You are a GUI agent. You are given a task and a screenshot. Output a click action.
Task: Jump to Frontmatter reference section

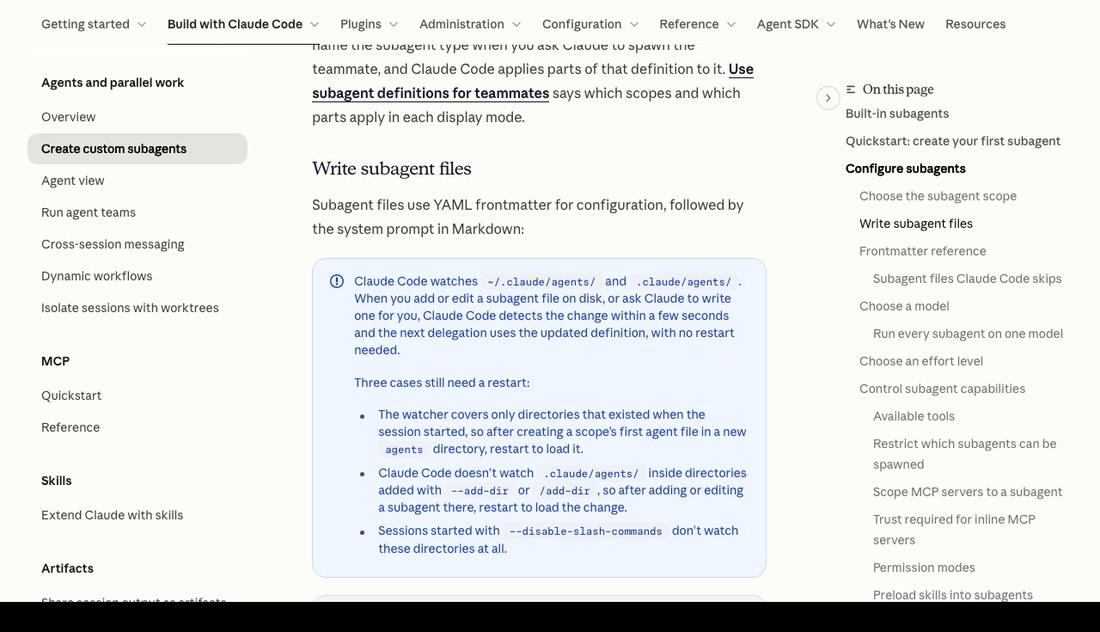(923, 251)
